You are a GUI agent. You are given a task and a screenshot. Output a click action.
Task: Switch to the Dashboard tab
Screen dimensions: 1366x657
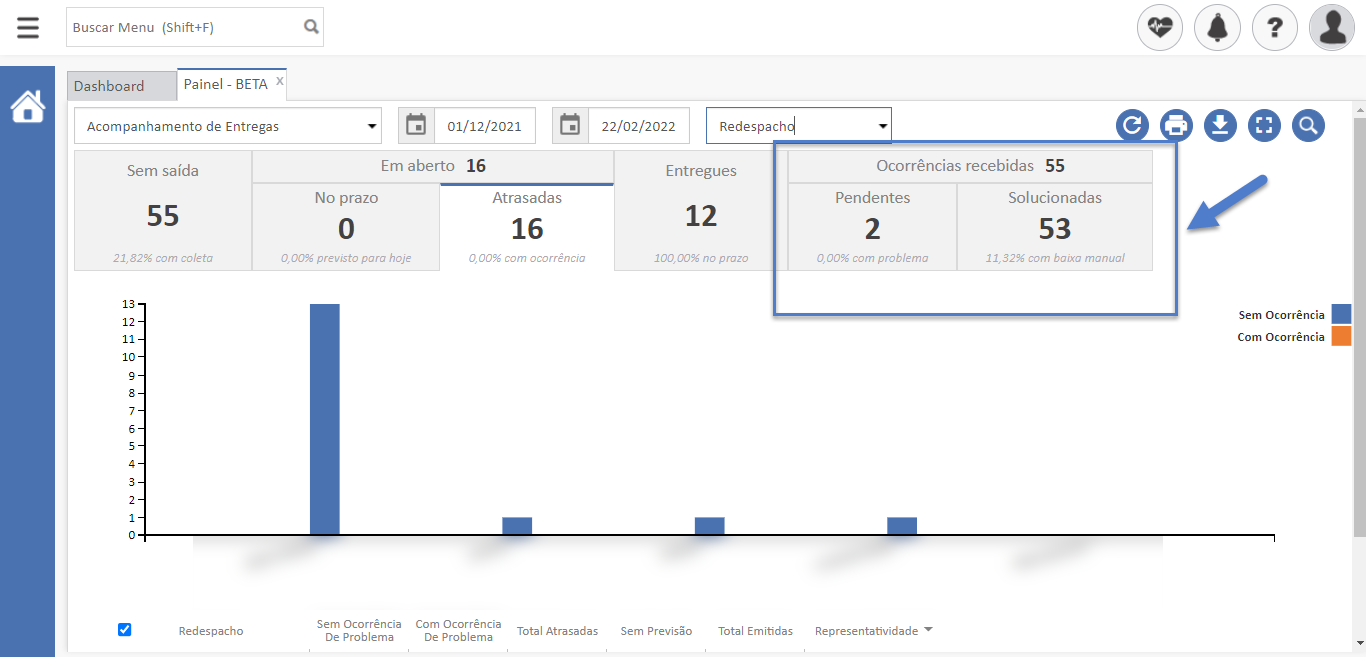pos(110,86)
